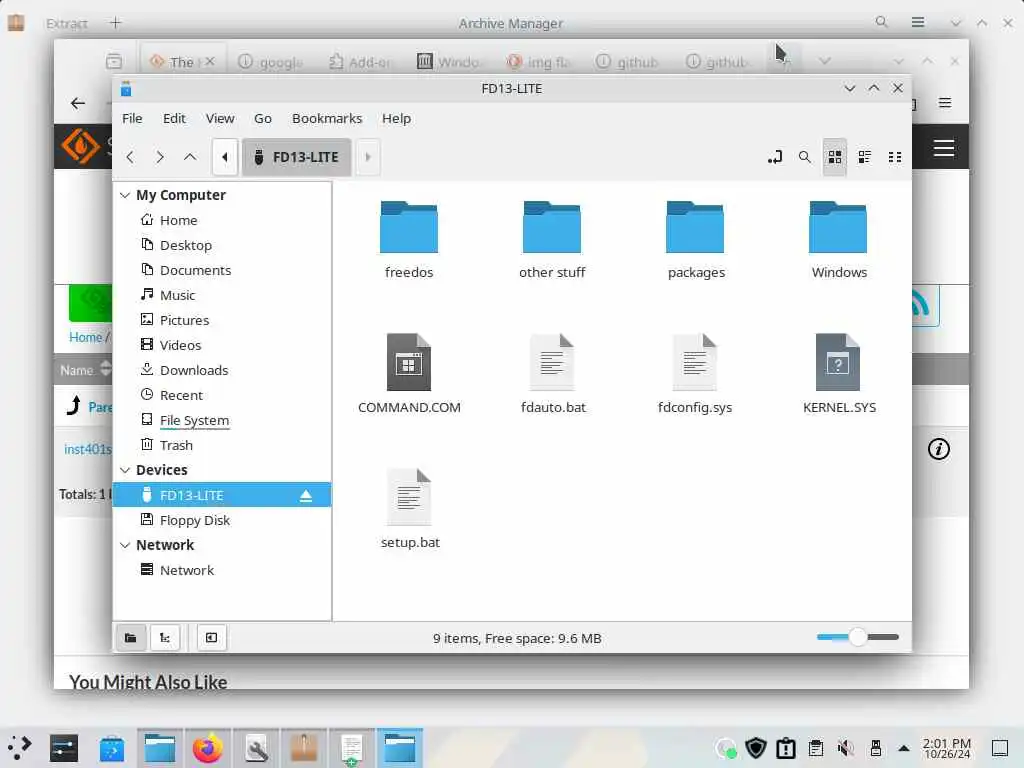
Task: Go to Home in sidebar
Action: click(x=222, y=220)
